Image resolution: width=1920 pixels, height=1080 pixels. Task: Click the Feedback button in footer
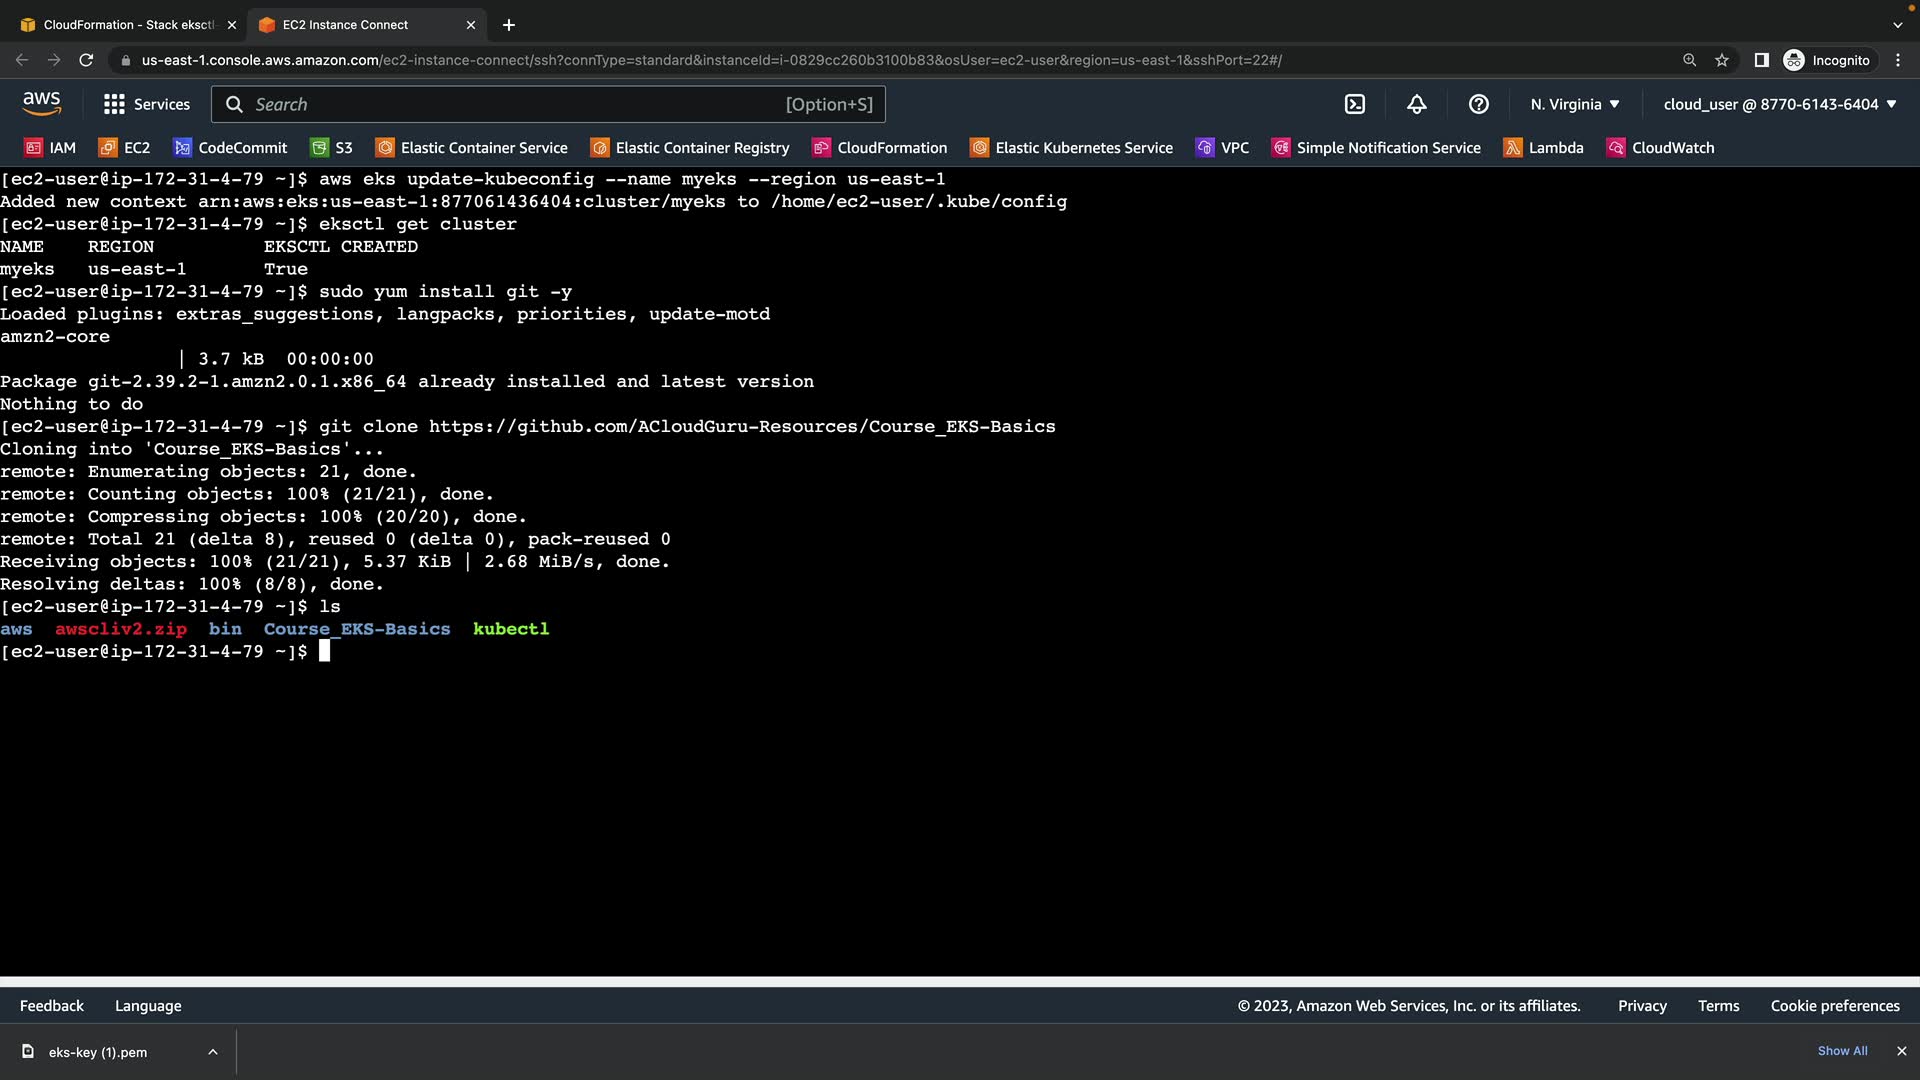(52, 1006)
